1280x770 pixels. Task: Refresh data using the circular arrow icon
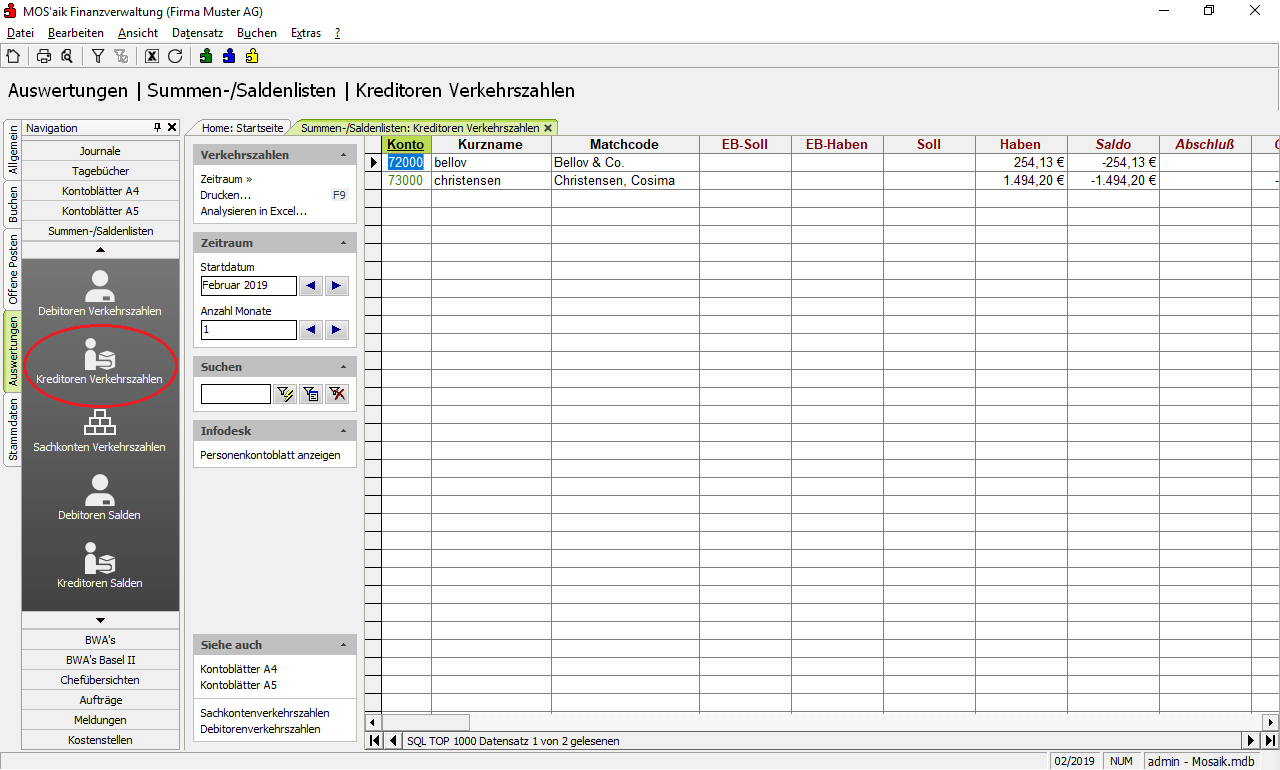175,56
